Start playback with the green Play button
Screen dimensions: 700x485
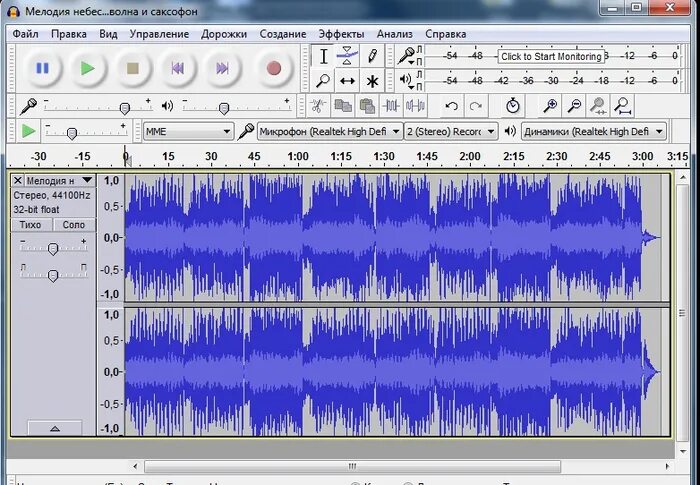(88, 68)
